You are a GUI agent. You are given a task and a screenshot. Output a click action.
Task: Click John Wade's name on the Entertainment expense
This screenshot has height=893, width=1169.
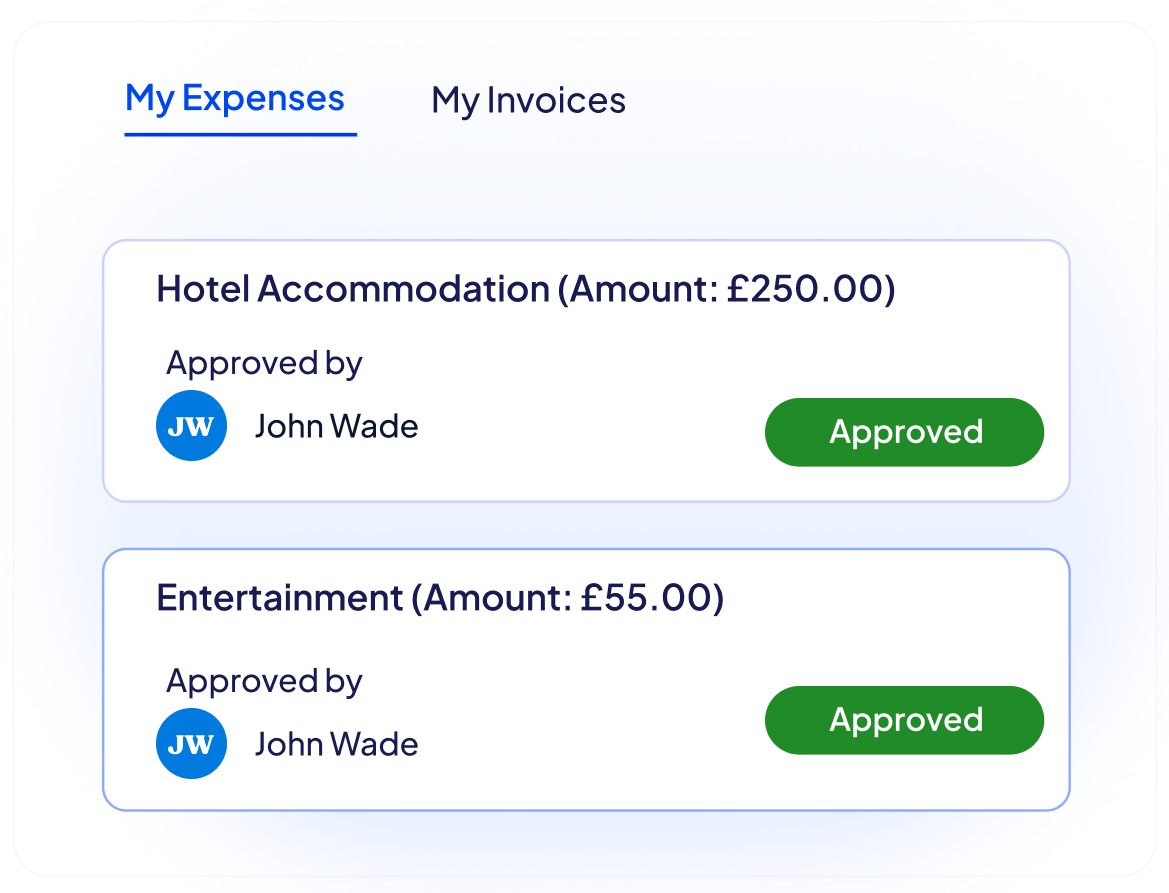click(x=337, y=743)
